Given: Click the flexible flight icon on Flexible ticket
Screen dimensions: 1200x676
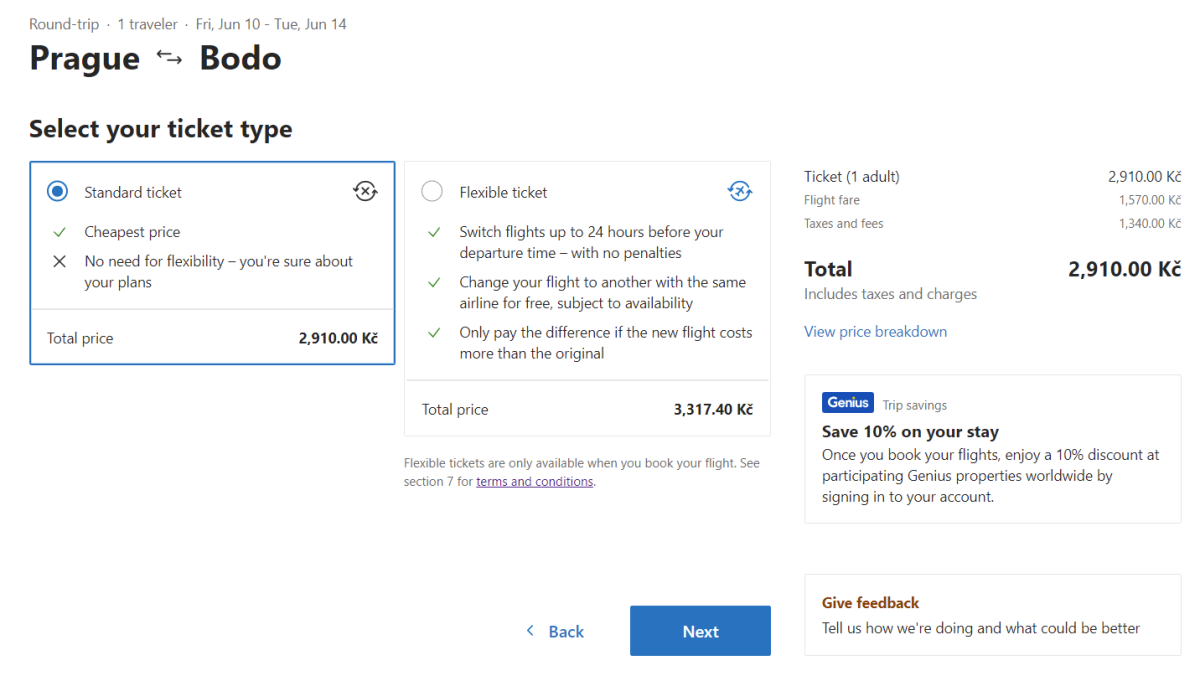Looking at the screenshot, I should coord(740,192).
